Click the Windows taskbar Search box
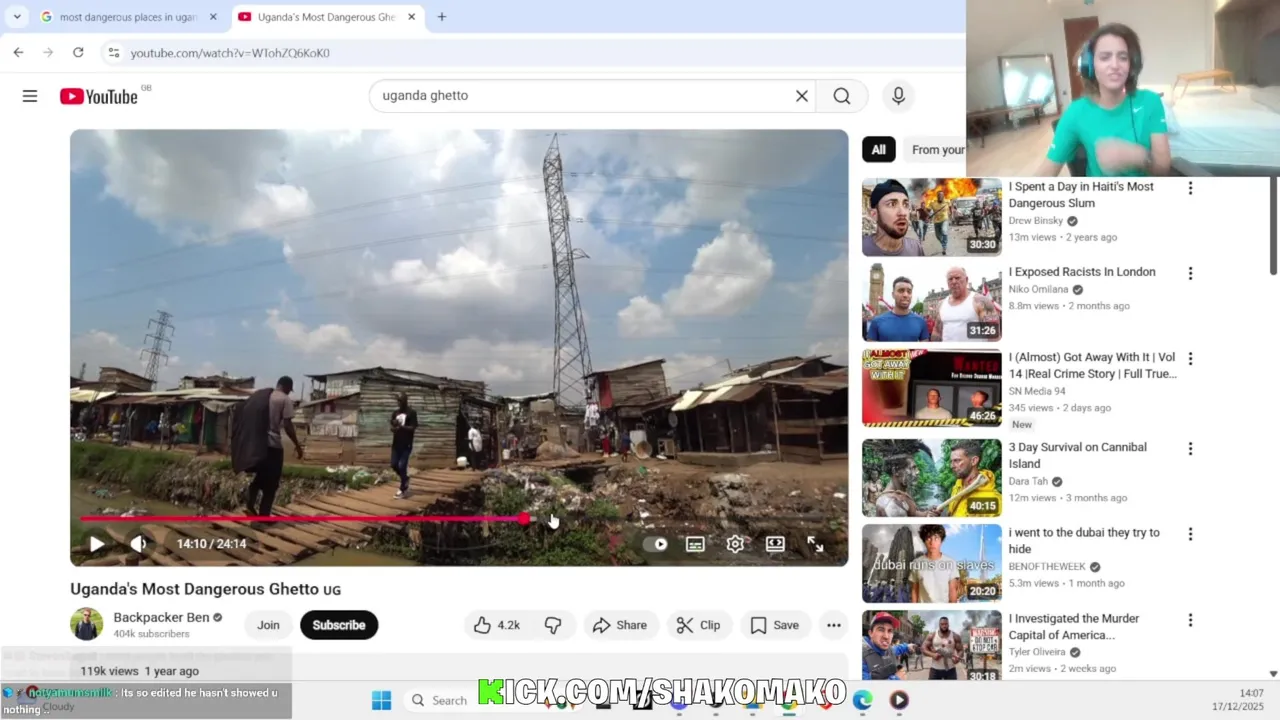The image size is (1280, 720). 439,700
